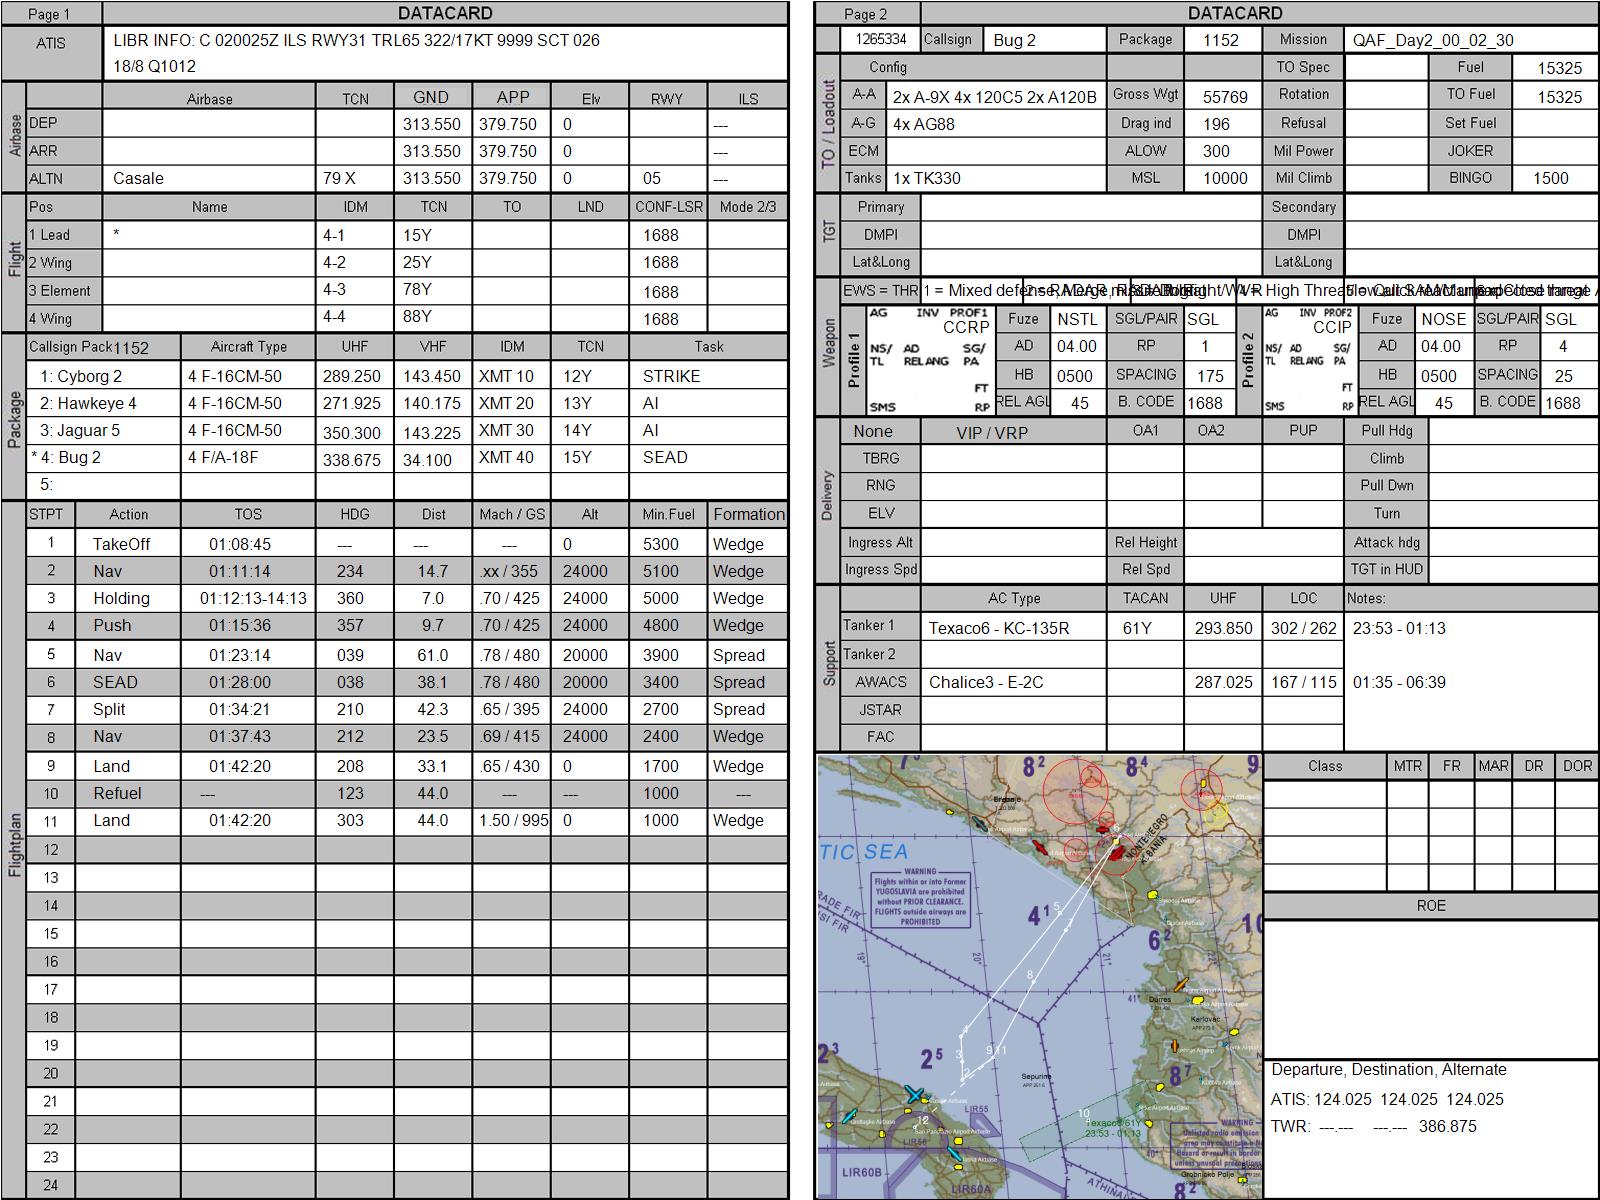Click the A-A loadout 2x A-9X 4x 120C5
1600x1200 pixels.
tap(995, 97)
